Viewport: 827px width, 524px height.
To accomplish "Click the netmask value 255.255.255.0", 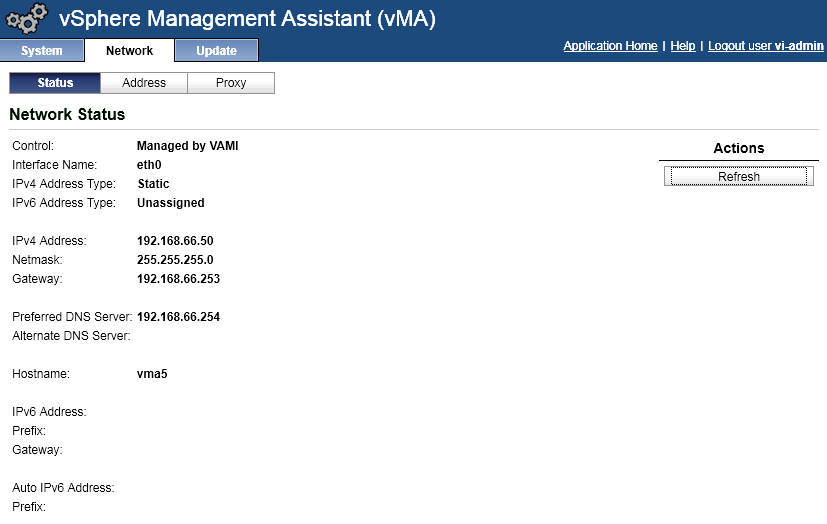I will click(175, 260).
